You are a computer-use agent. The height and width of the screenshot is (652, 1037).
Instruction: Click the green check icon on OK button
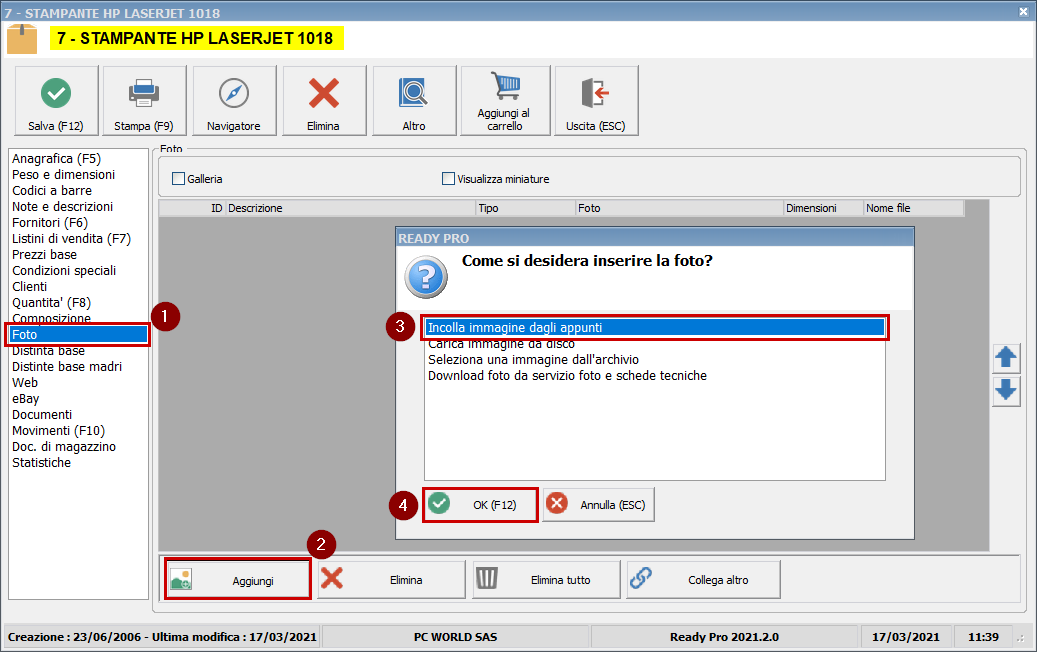tap(438, 504)
